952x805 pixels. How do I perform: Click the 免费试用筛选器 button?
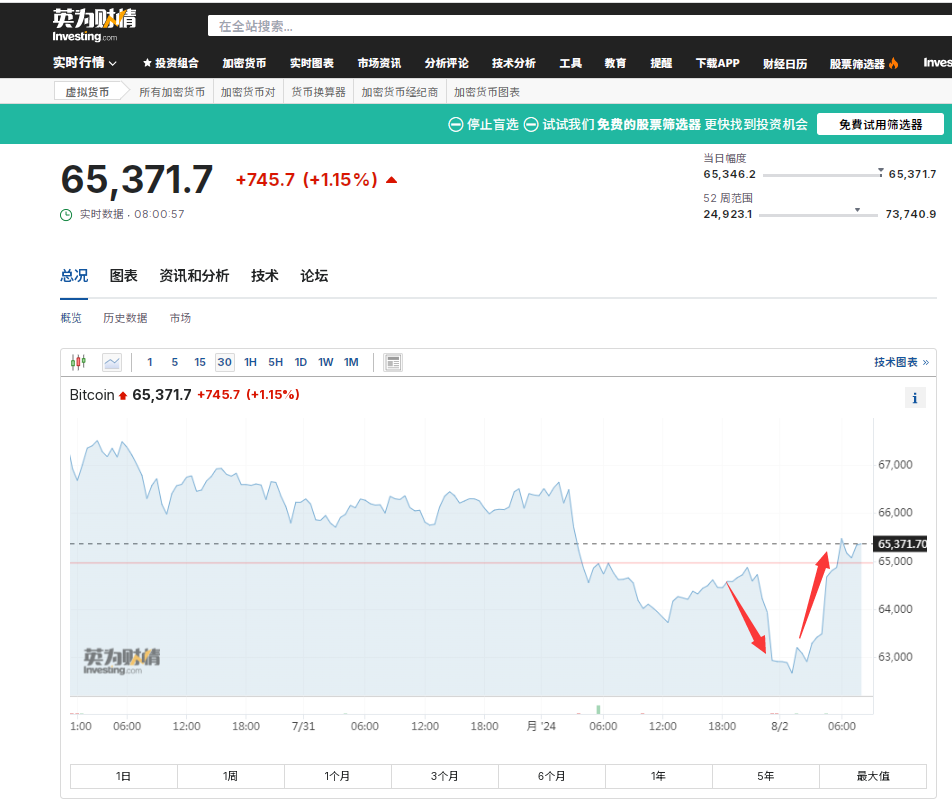(x=880, y=124)
